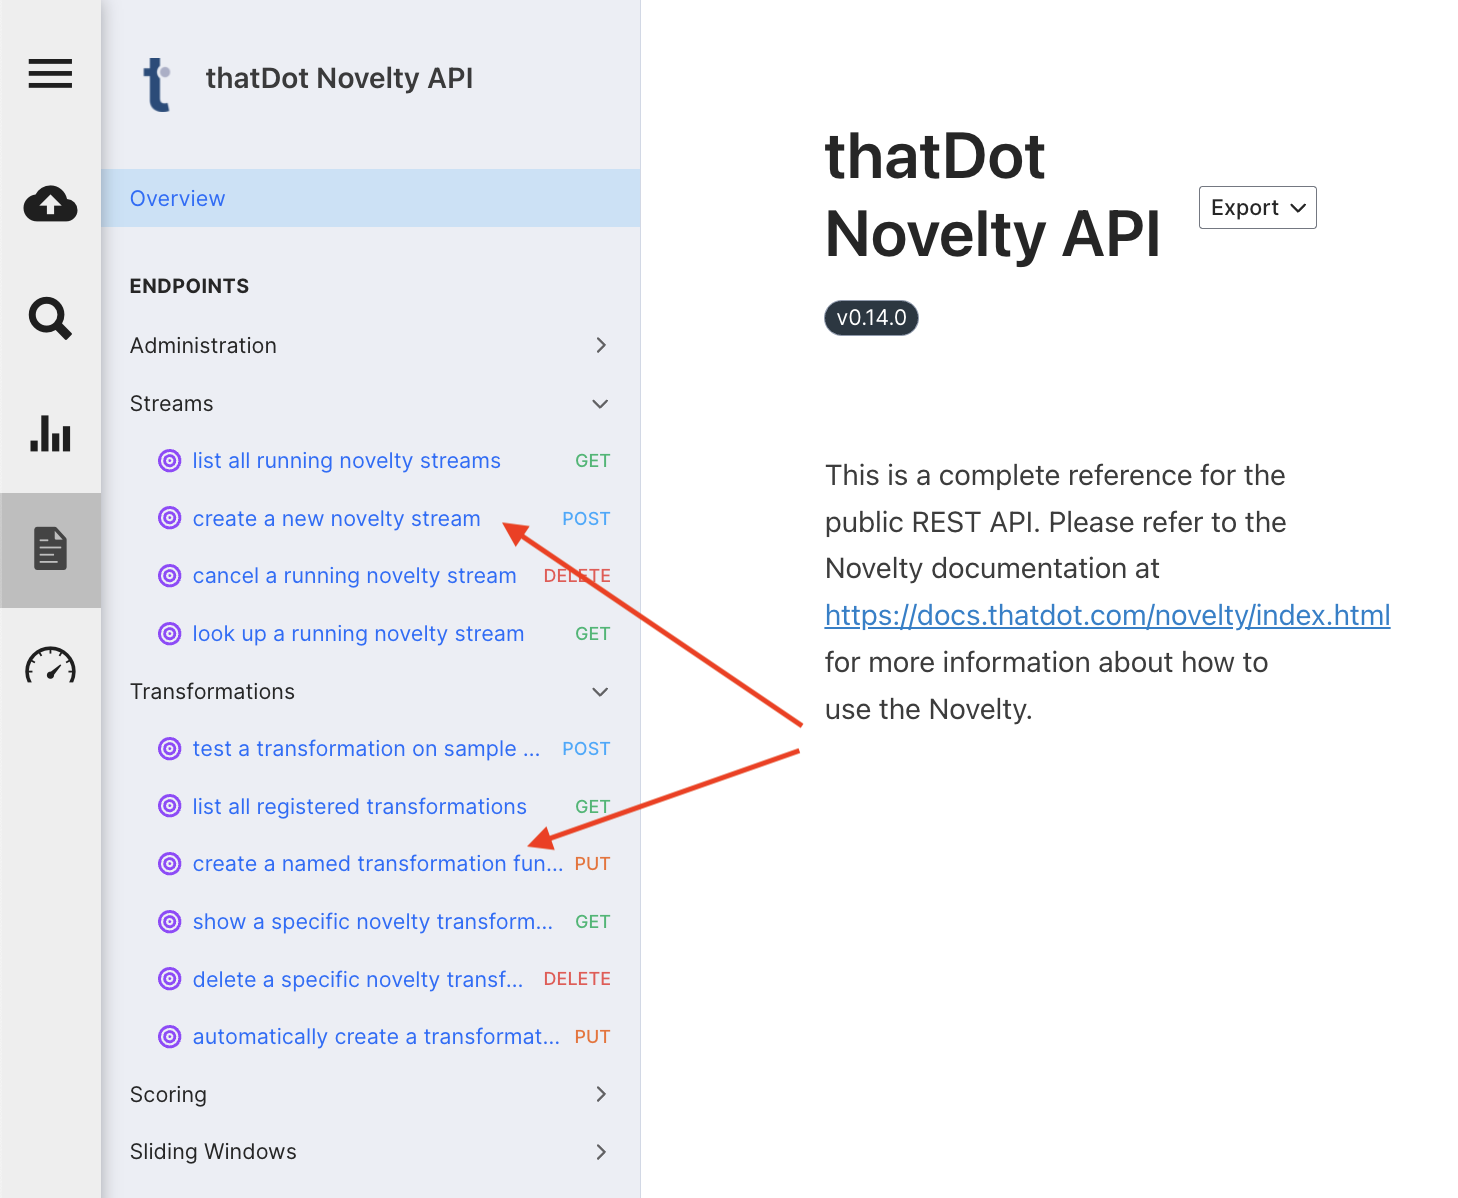Click the cloud upload icon
This screenshot has height=1198, width=1458.
click(x=50, y=204)
